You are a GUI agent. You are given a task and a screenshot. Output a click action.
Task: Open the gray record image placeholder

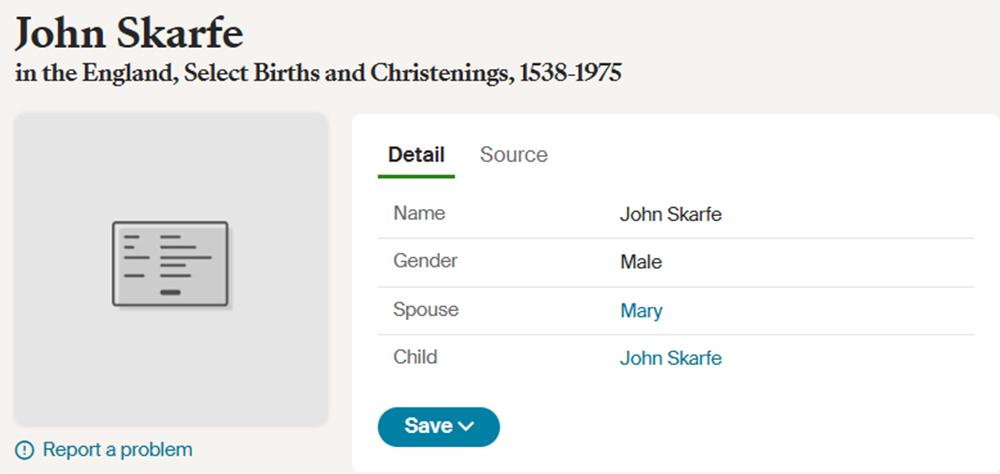171,269
